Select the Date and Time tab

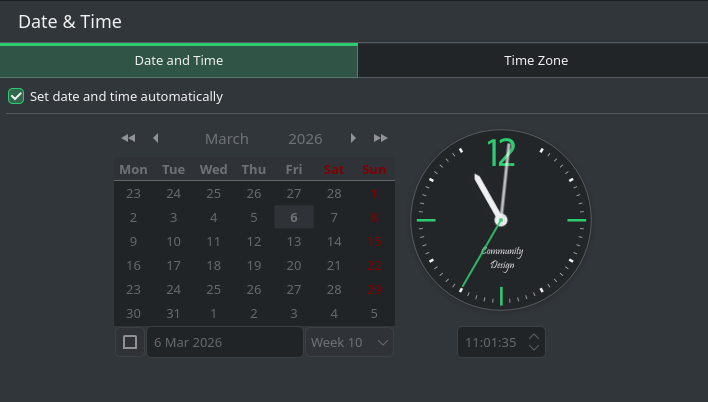(x=179, y=61)
